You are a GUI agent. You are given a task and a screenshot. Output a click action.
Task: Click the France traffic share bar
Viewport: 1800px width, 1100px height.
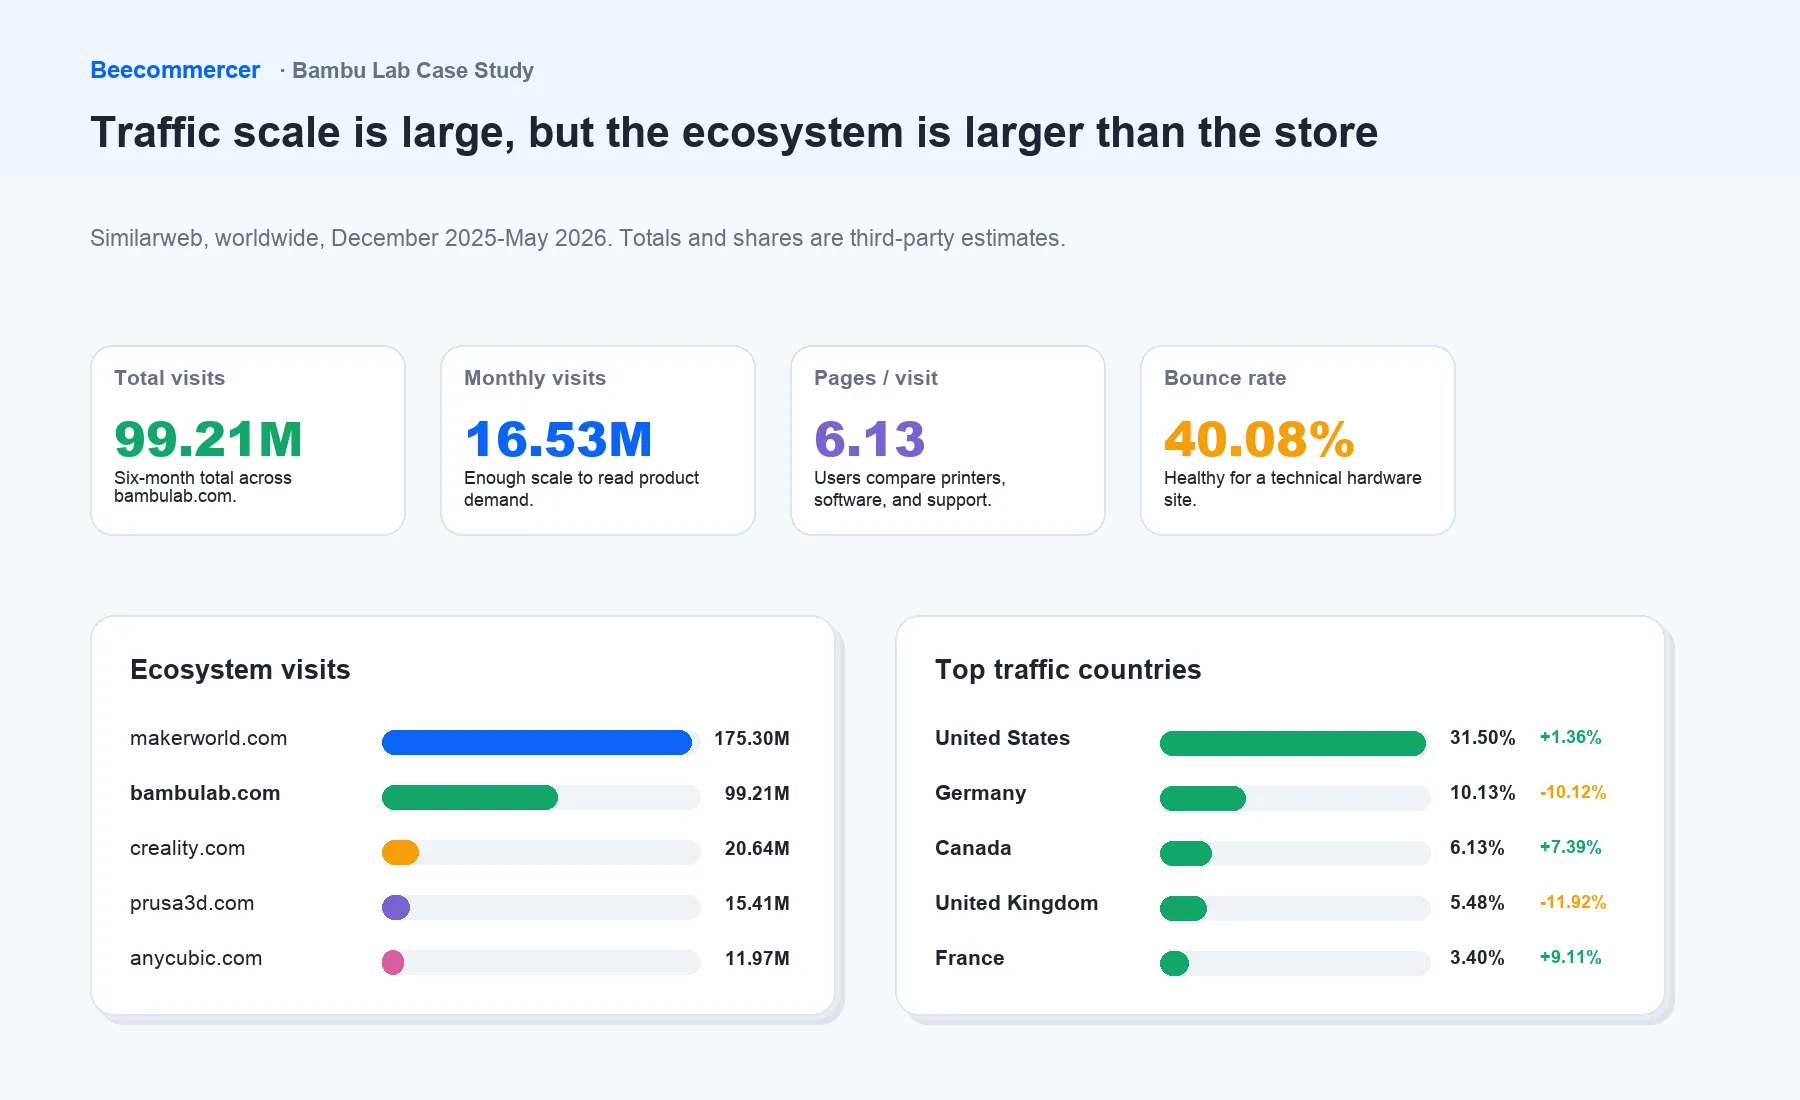coord(1174,963)
